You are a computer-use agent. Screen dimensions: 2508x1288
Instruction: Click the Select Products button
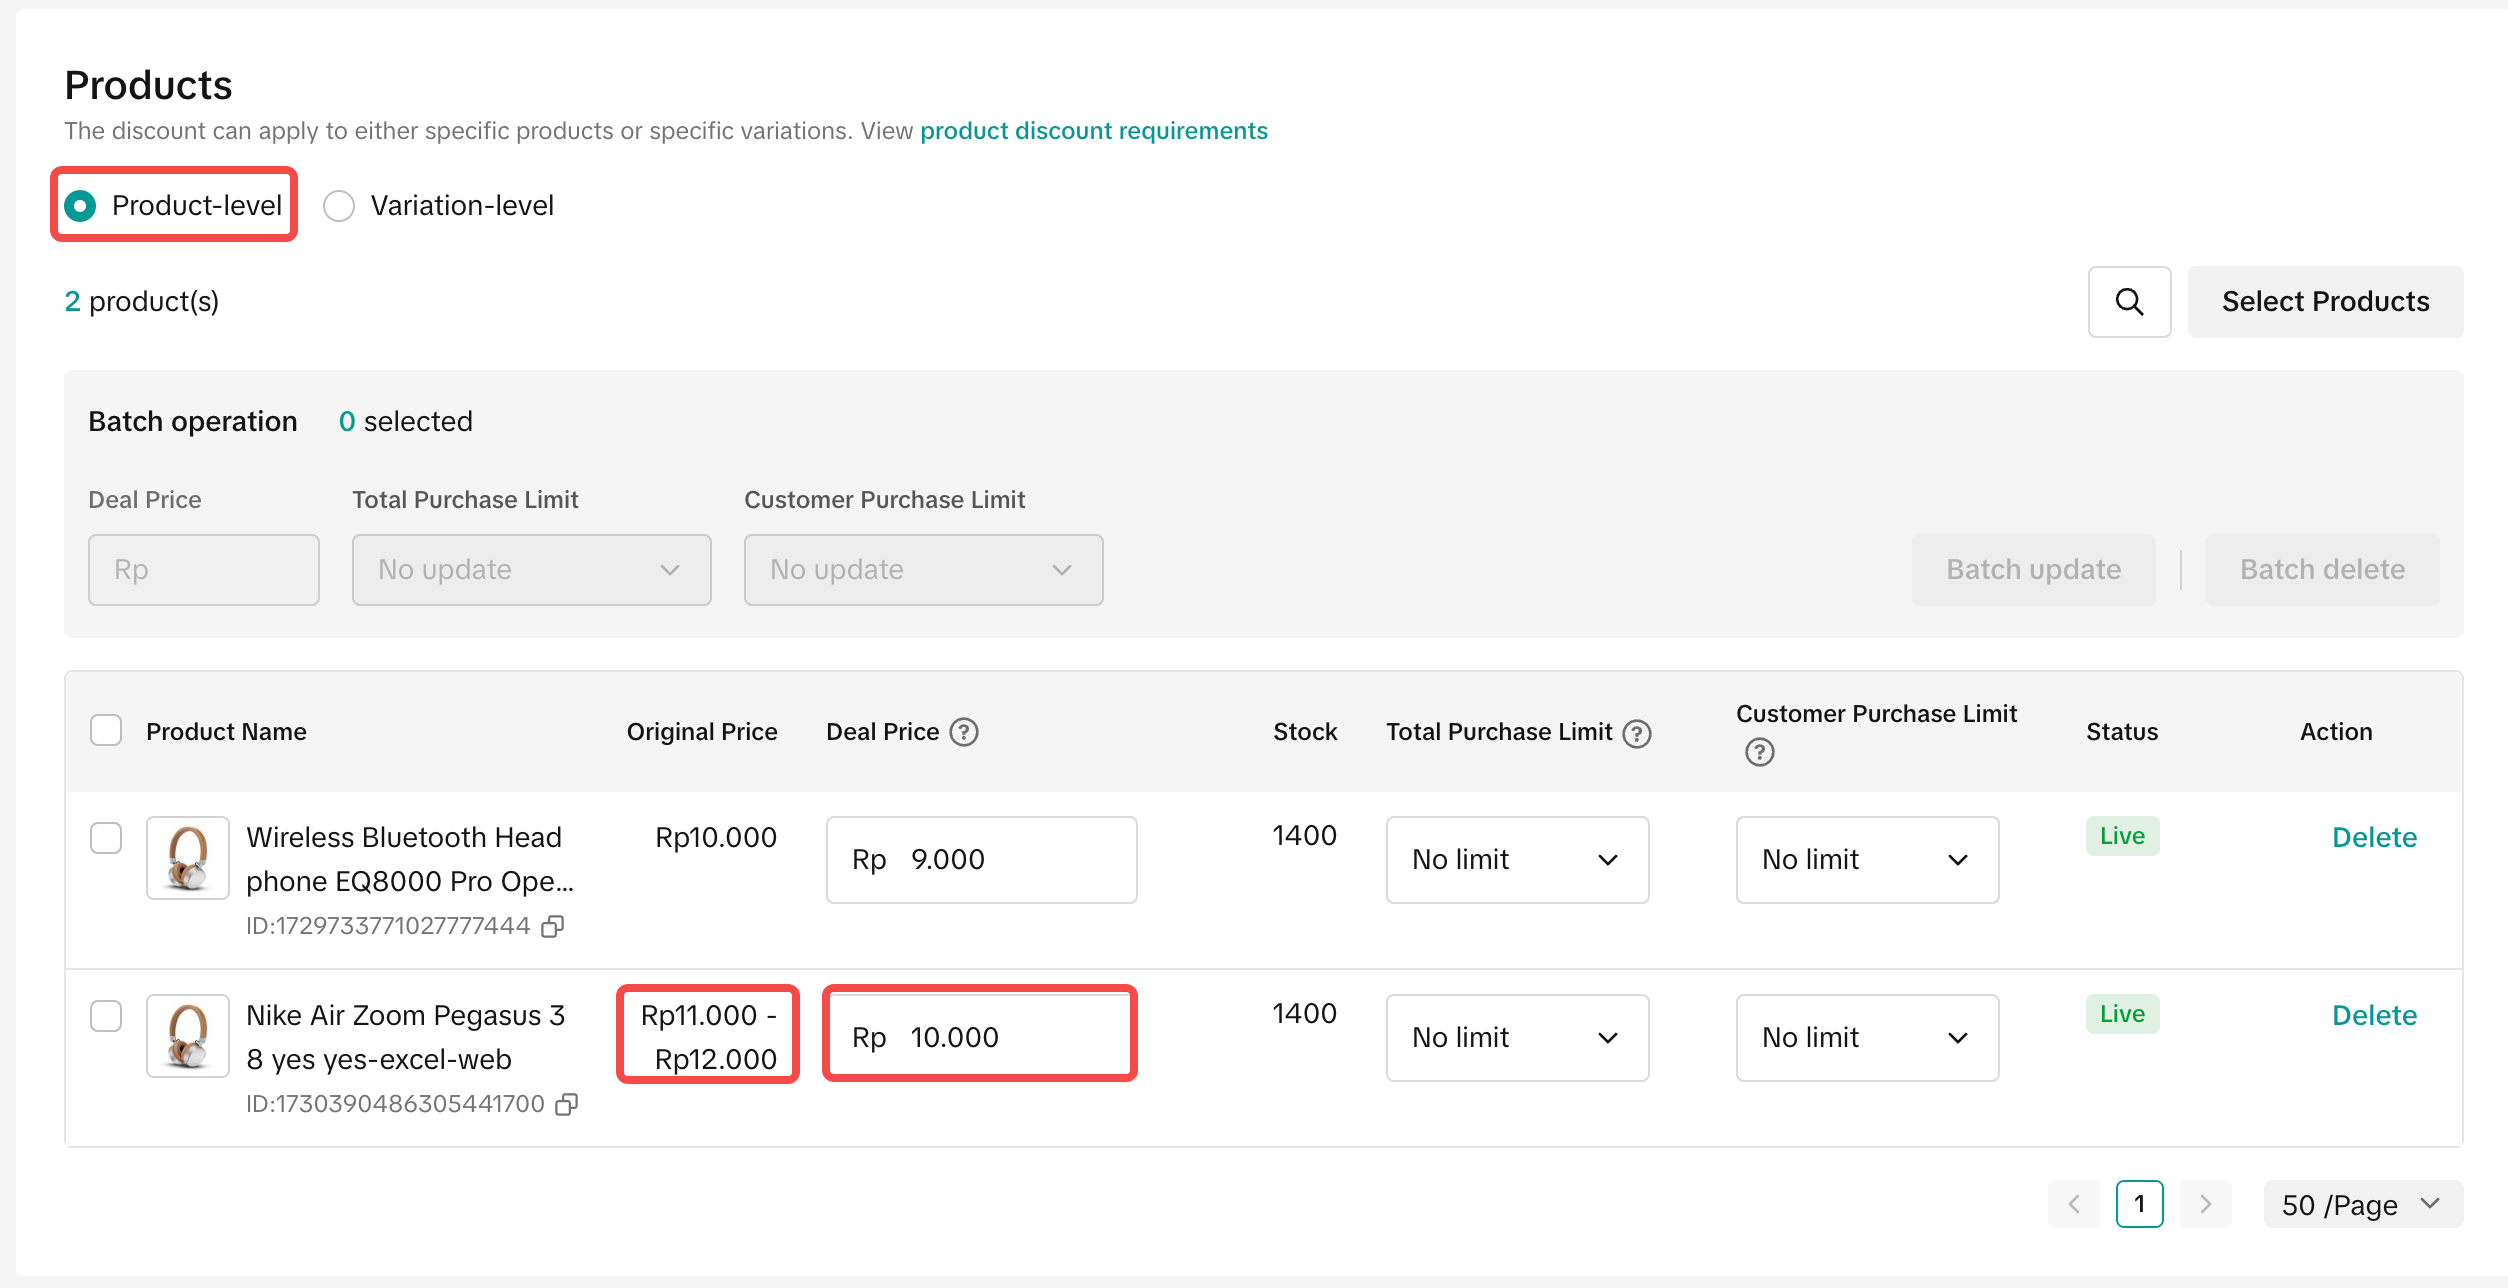tap(2324, 302)
